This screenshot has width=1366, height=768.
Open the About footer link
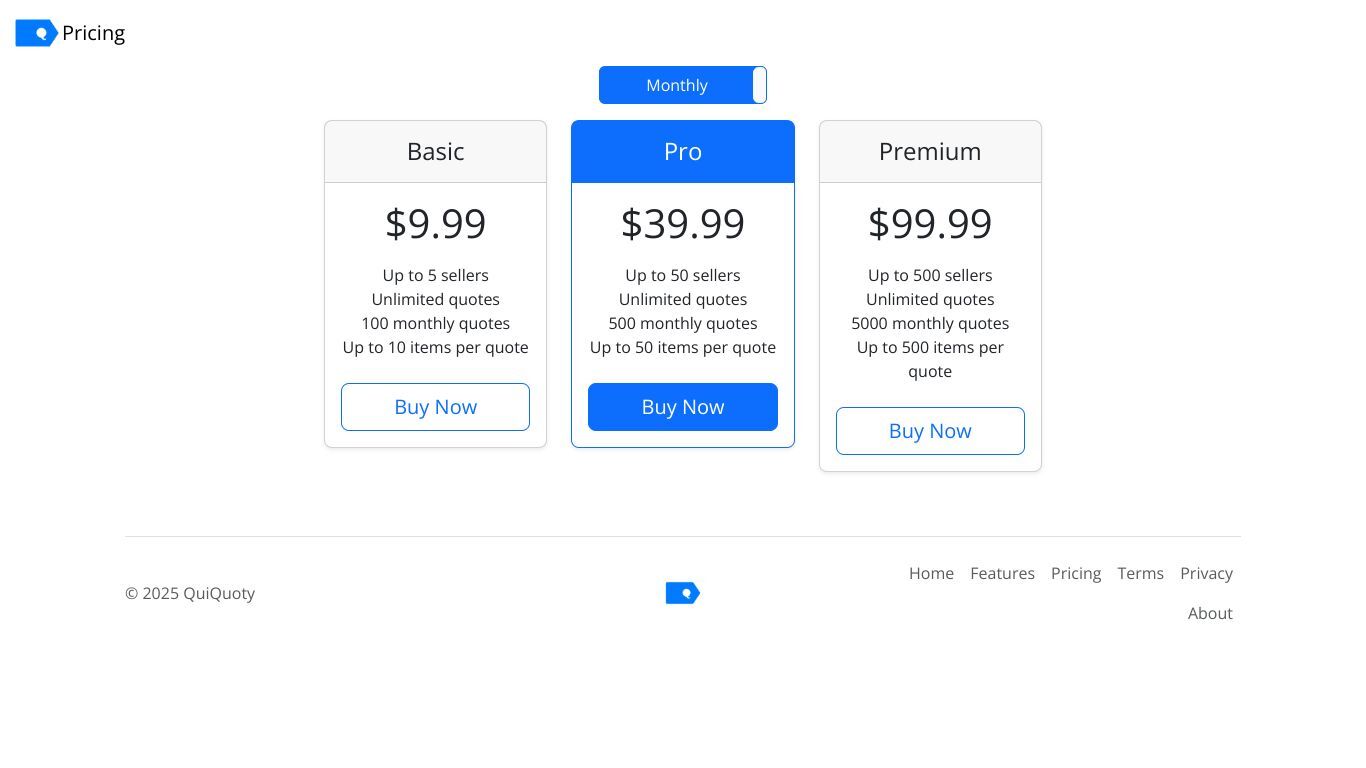1210,613
